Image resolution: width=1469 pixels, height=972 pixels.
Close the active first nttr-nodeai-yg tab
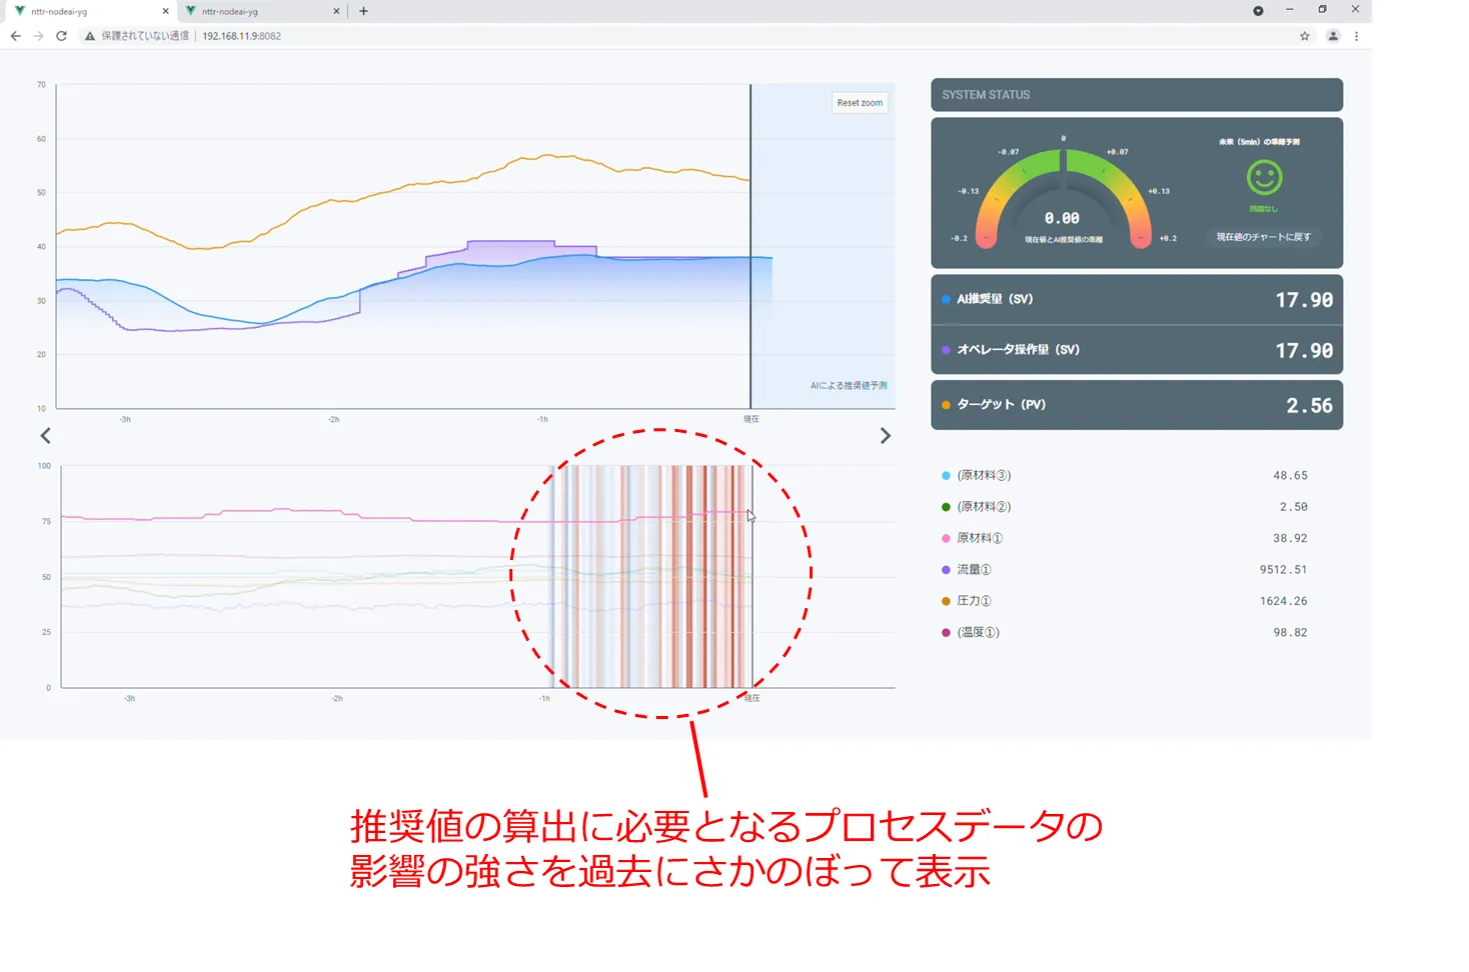pos(166,11)
